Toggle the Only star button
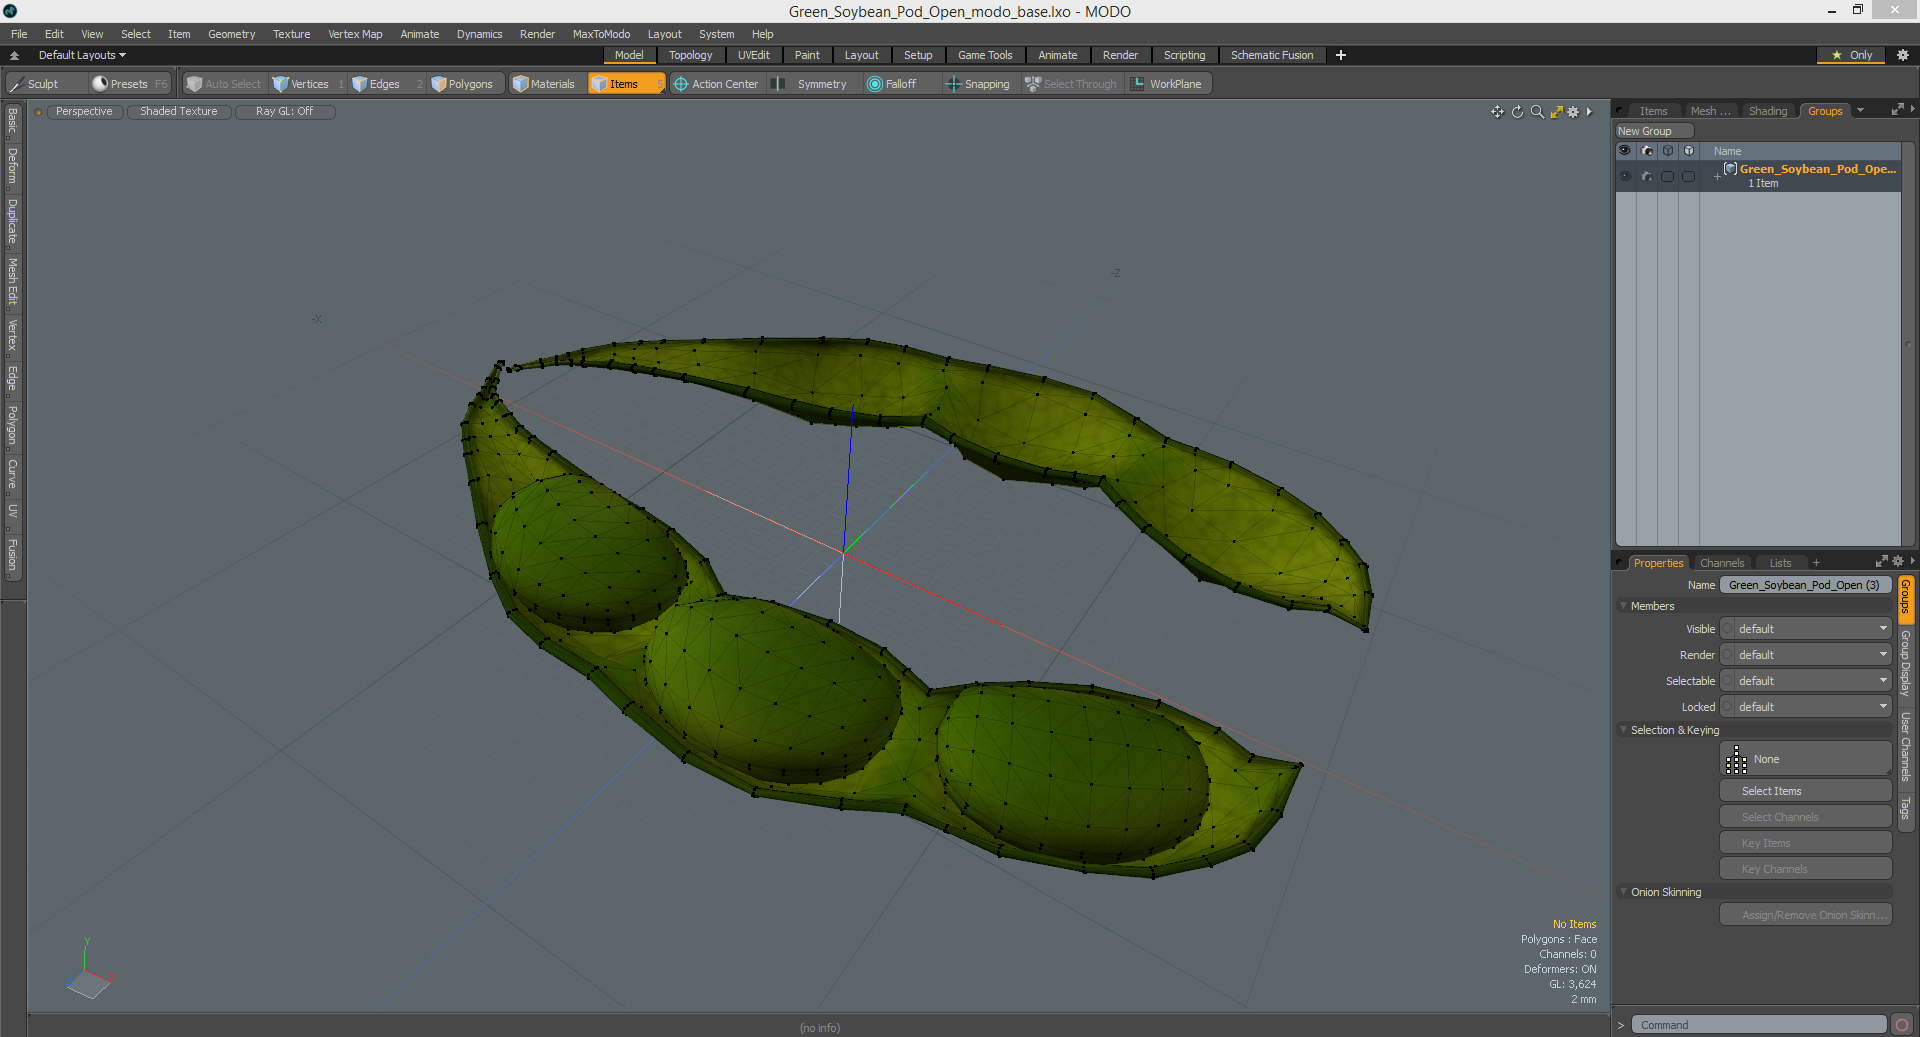Image resolution: width=1920 pixels, height=1037 pixels. [1852, 55]
